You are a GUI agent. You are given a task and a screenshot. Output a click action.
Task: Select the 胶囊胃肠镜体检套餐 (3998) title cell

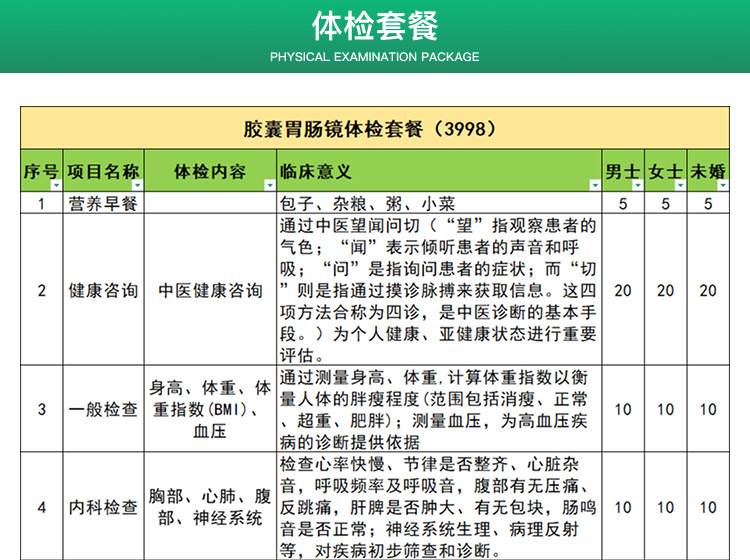375,128
